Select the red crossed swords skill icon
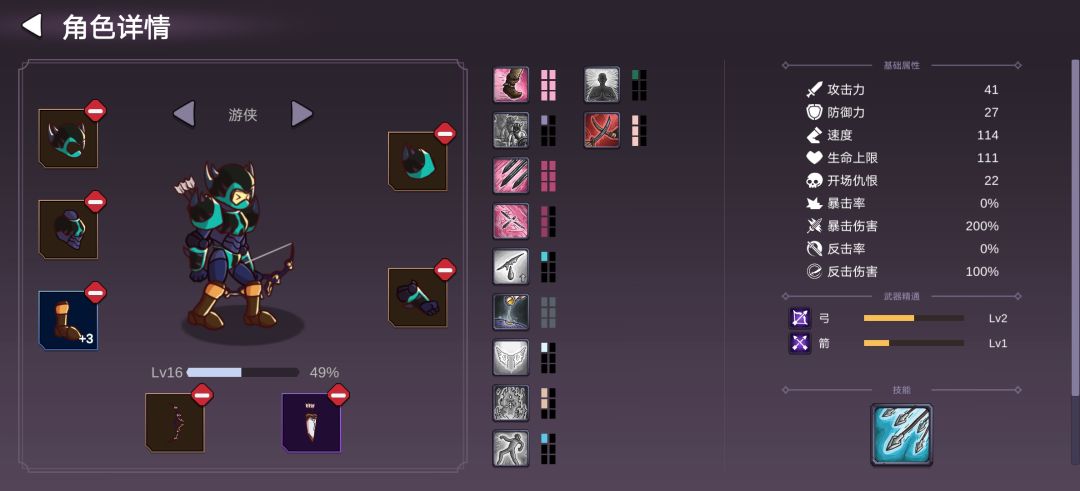Screen dimensions: 1080x491 (602, 130)
